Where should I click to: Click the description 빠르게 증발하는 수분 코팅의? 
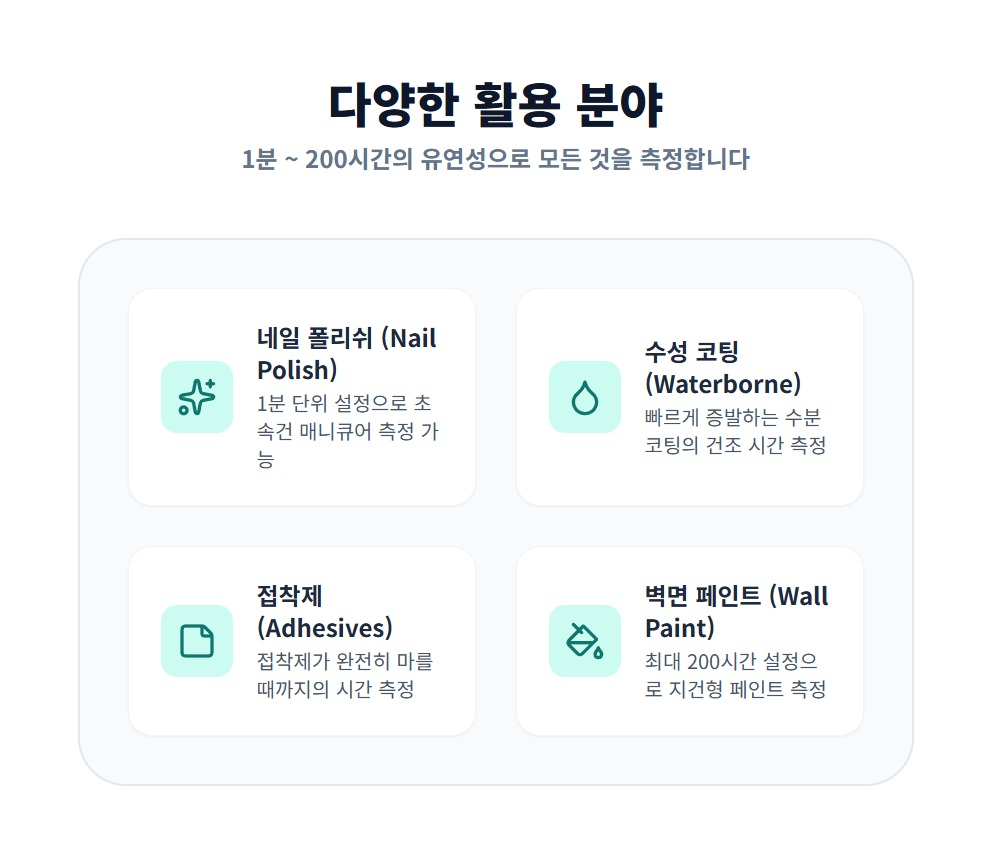735,431
